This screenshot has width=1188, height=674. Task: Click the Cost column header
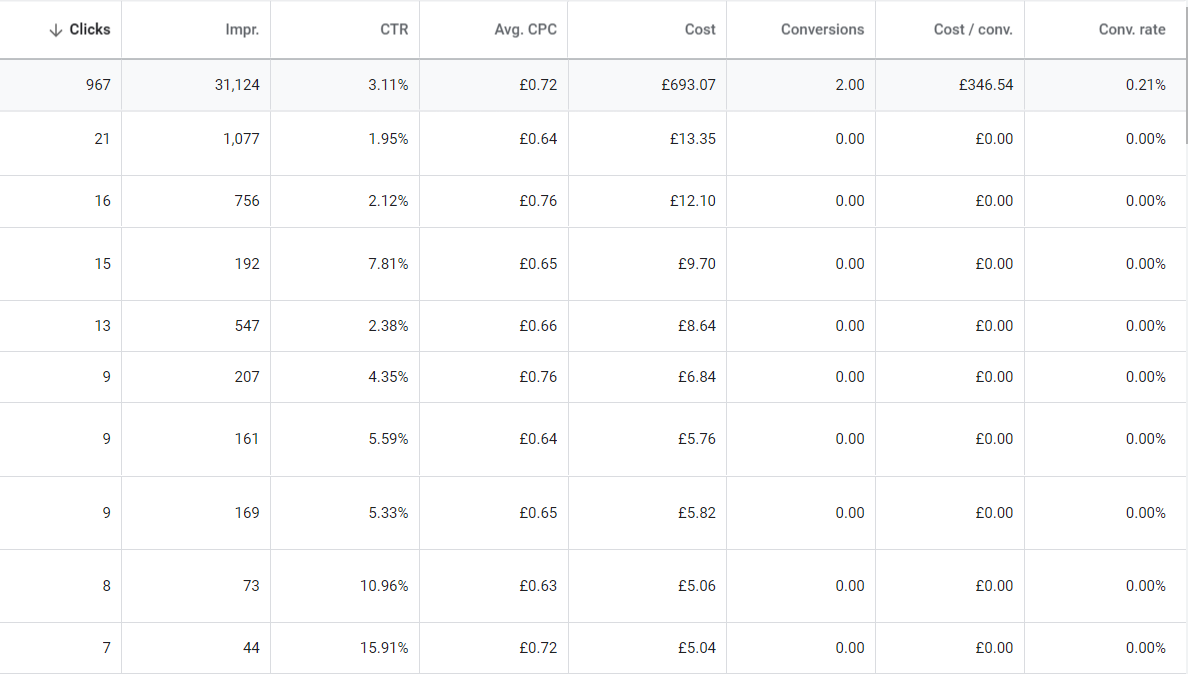pos(700,30)
